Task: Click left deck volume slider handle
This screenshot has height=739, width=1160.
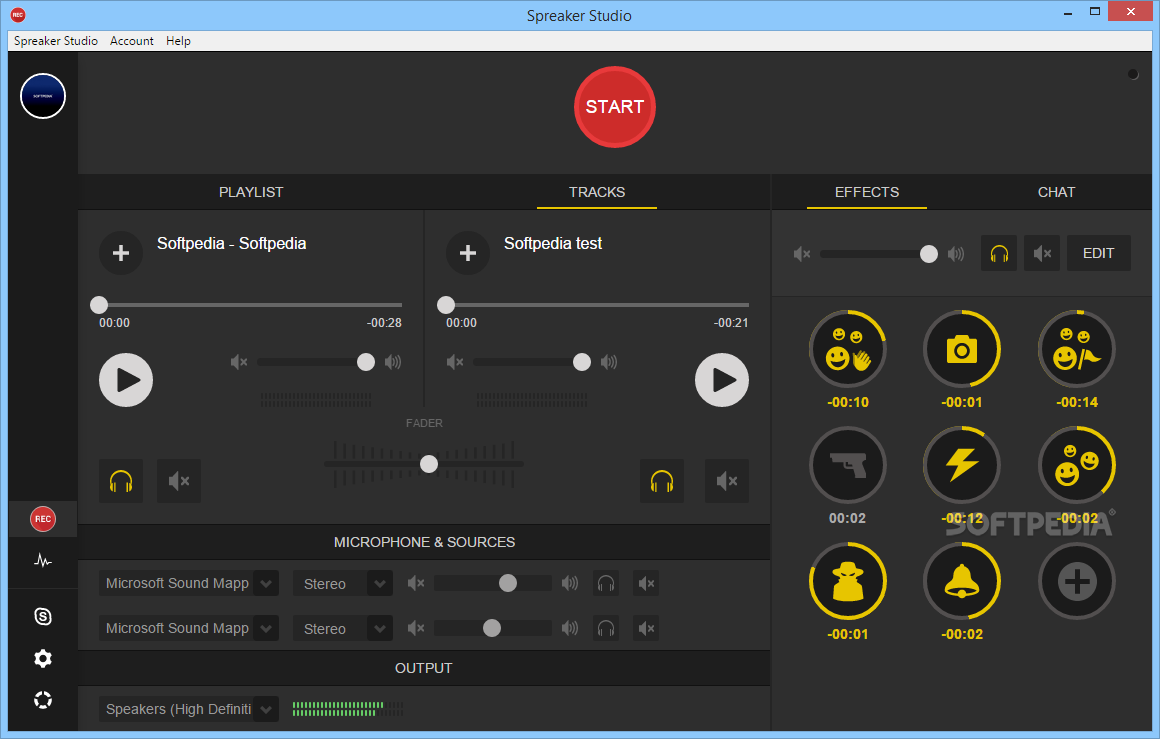Action: (365, 362)
